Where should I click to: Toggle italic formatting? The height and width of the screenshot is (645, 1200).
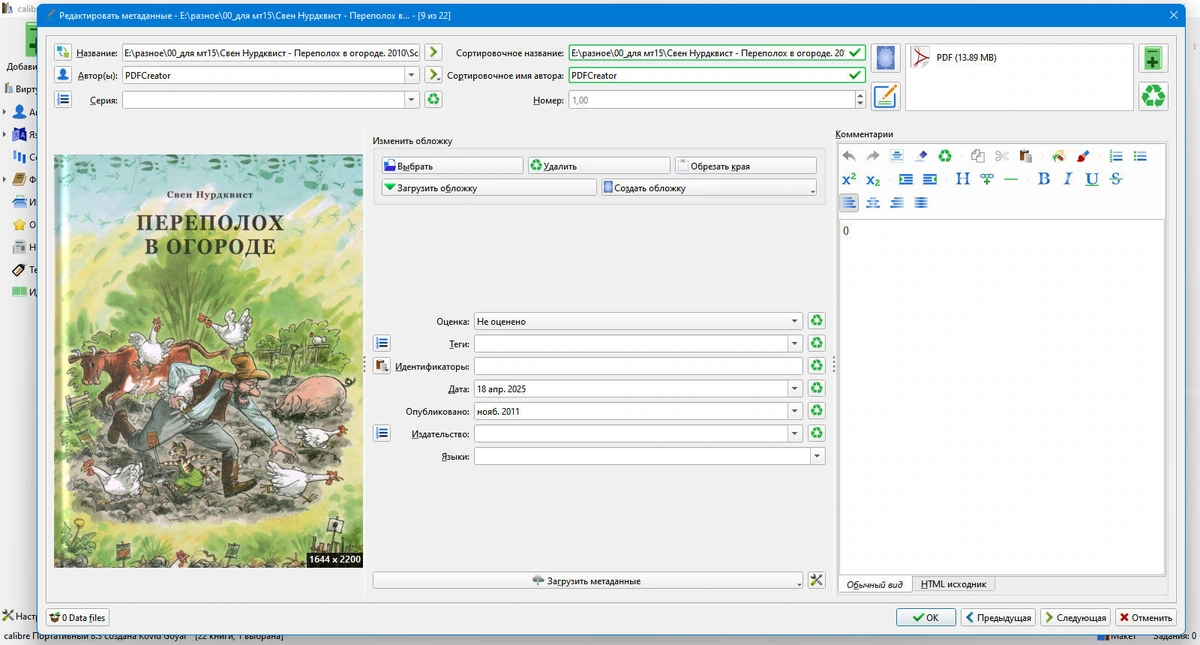[1068, 179]
